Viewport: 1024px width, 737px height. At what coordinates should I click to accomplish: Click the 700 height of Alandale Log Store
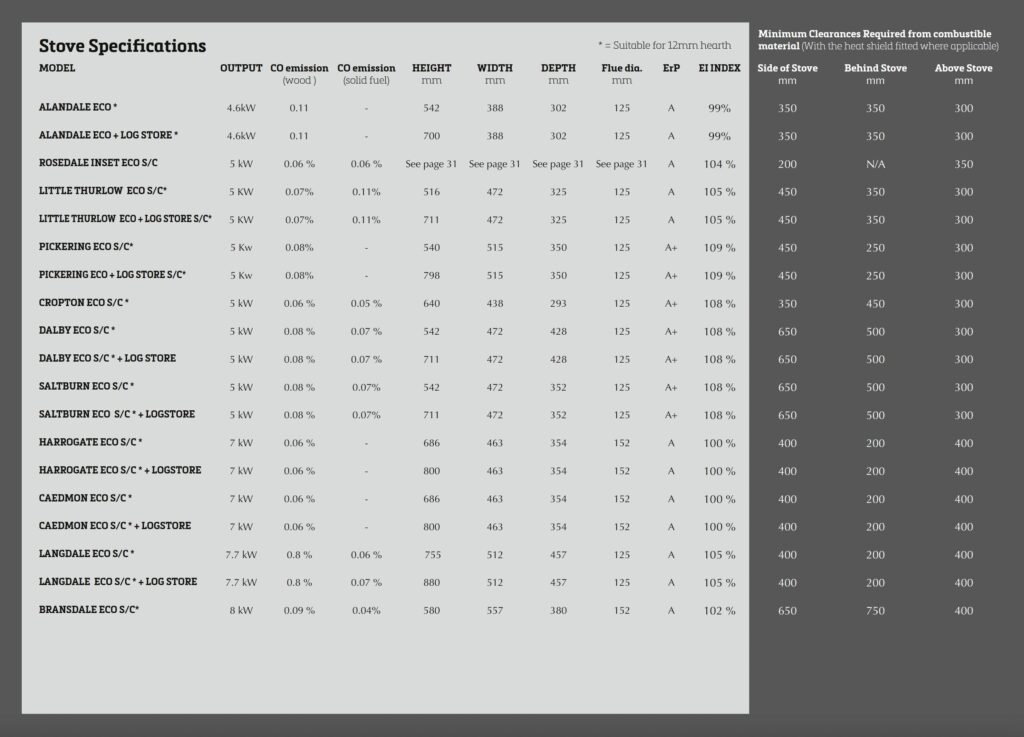[x=432, y=136]
